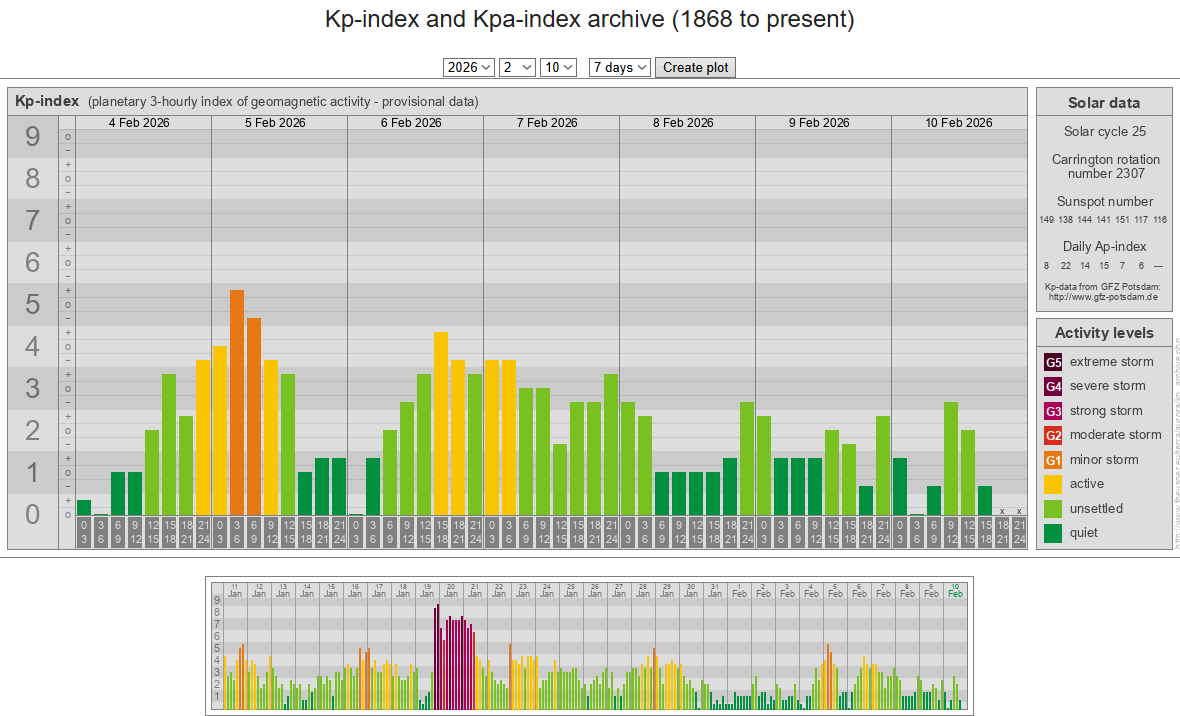1180x716 pixels.
Task: Click the tallest orange bar on 5 Feb
Action: (x=237, y=400)
